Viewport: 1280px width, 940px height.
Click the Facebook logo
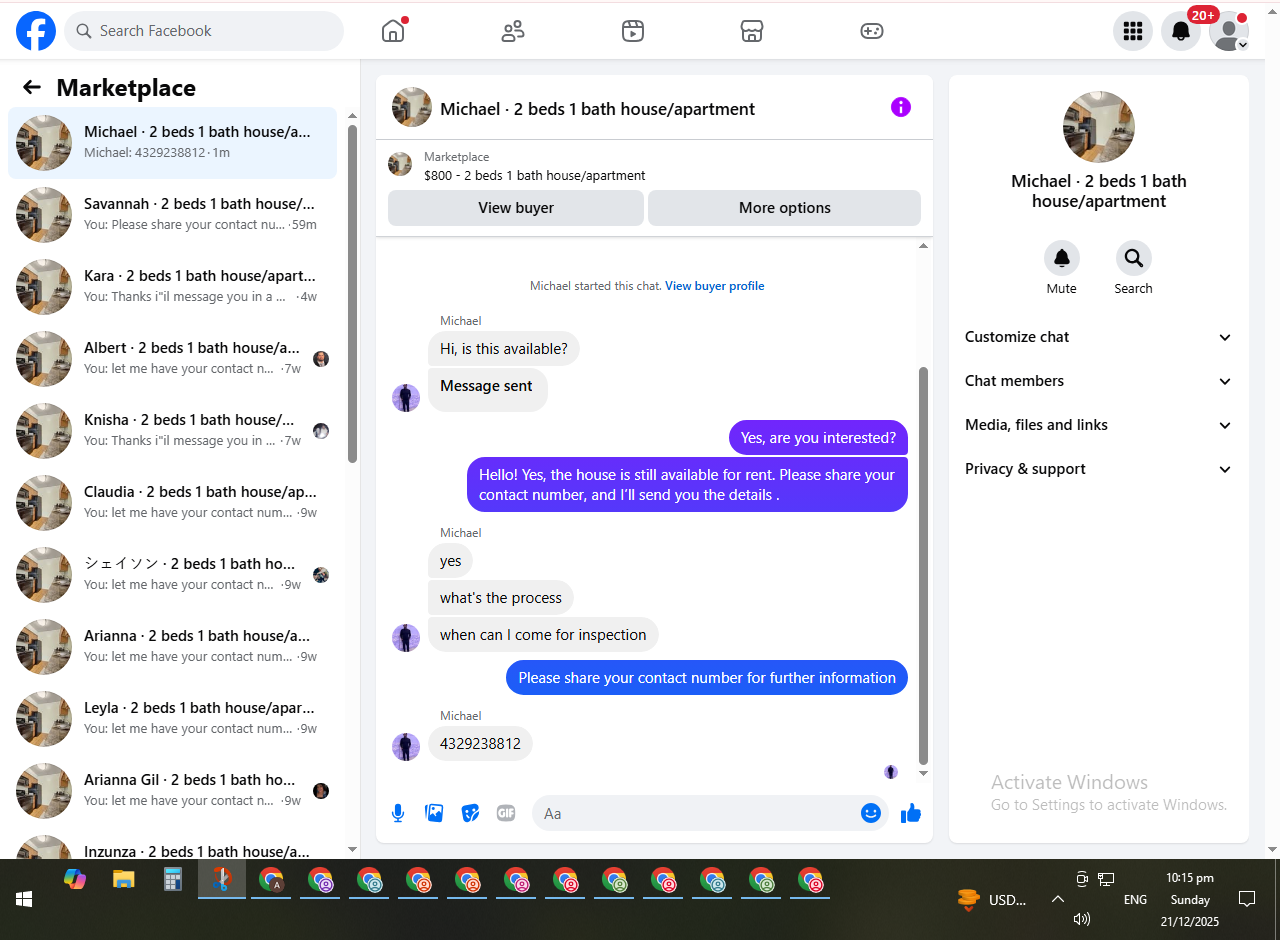coord(36,31)
